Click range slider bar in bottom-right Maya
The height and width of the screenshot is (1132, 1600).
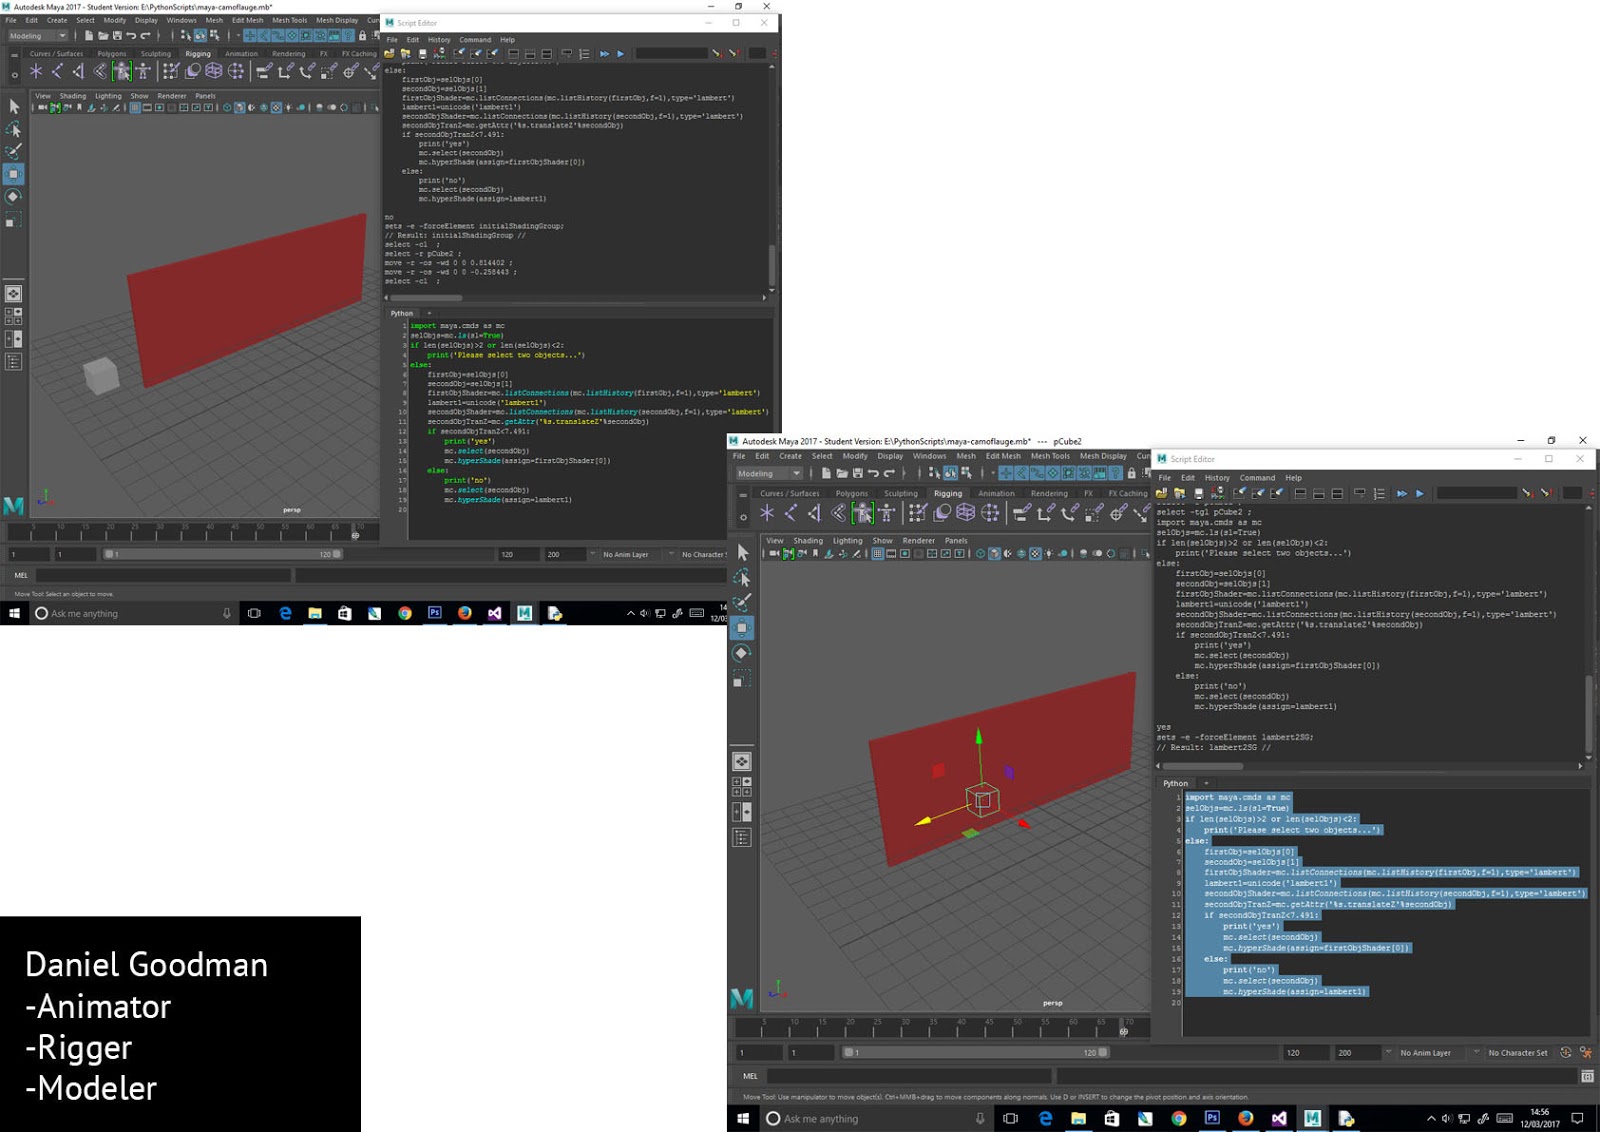pyautogui.click(x=975, y=1052)
